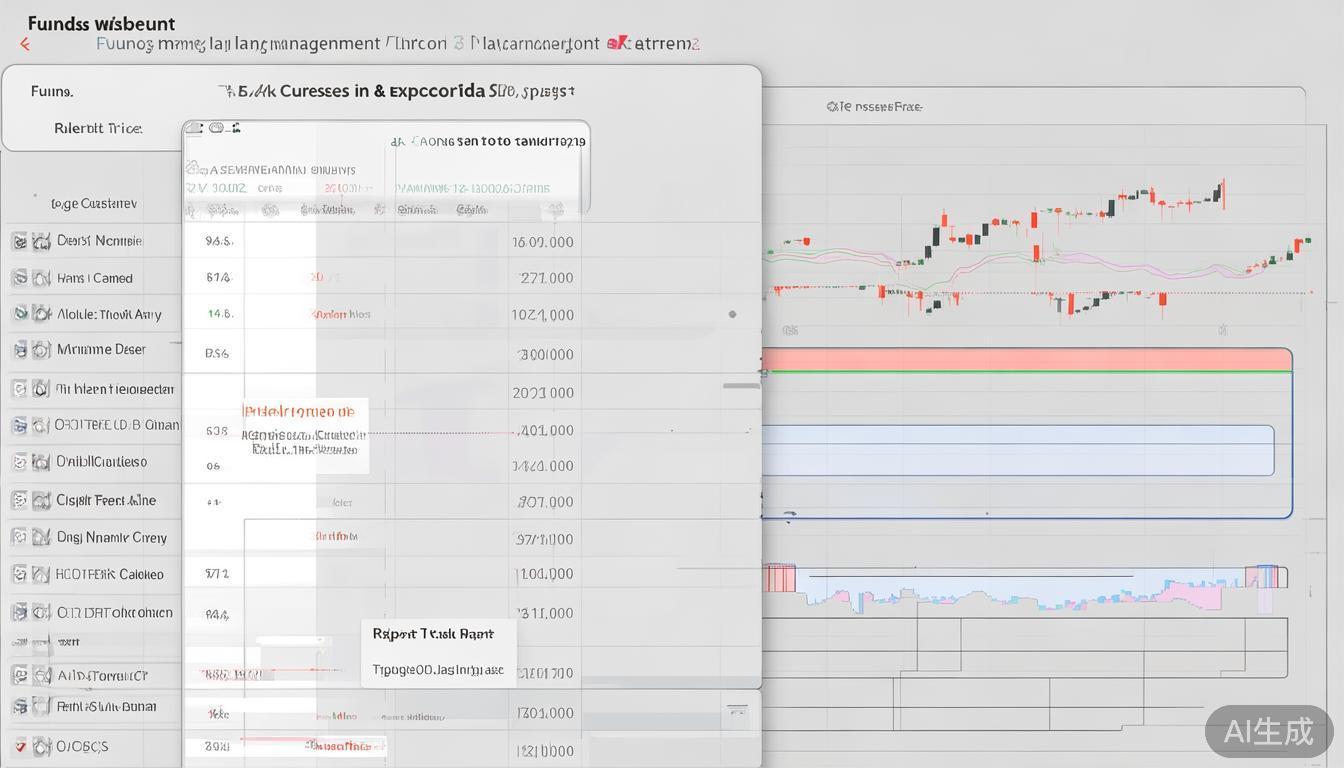
Task: Toggle the red checked box beside OJOBCS
Action: 19,746
